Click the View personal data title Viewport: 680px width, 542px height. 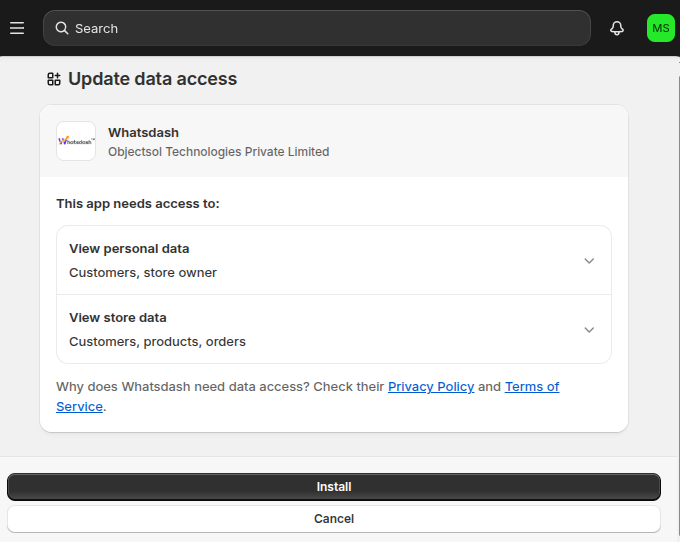129,249
